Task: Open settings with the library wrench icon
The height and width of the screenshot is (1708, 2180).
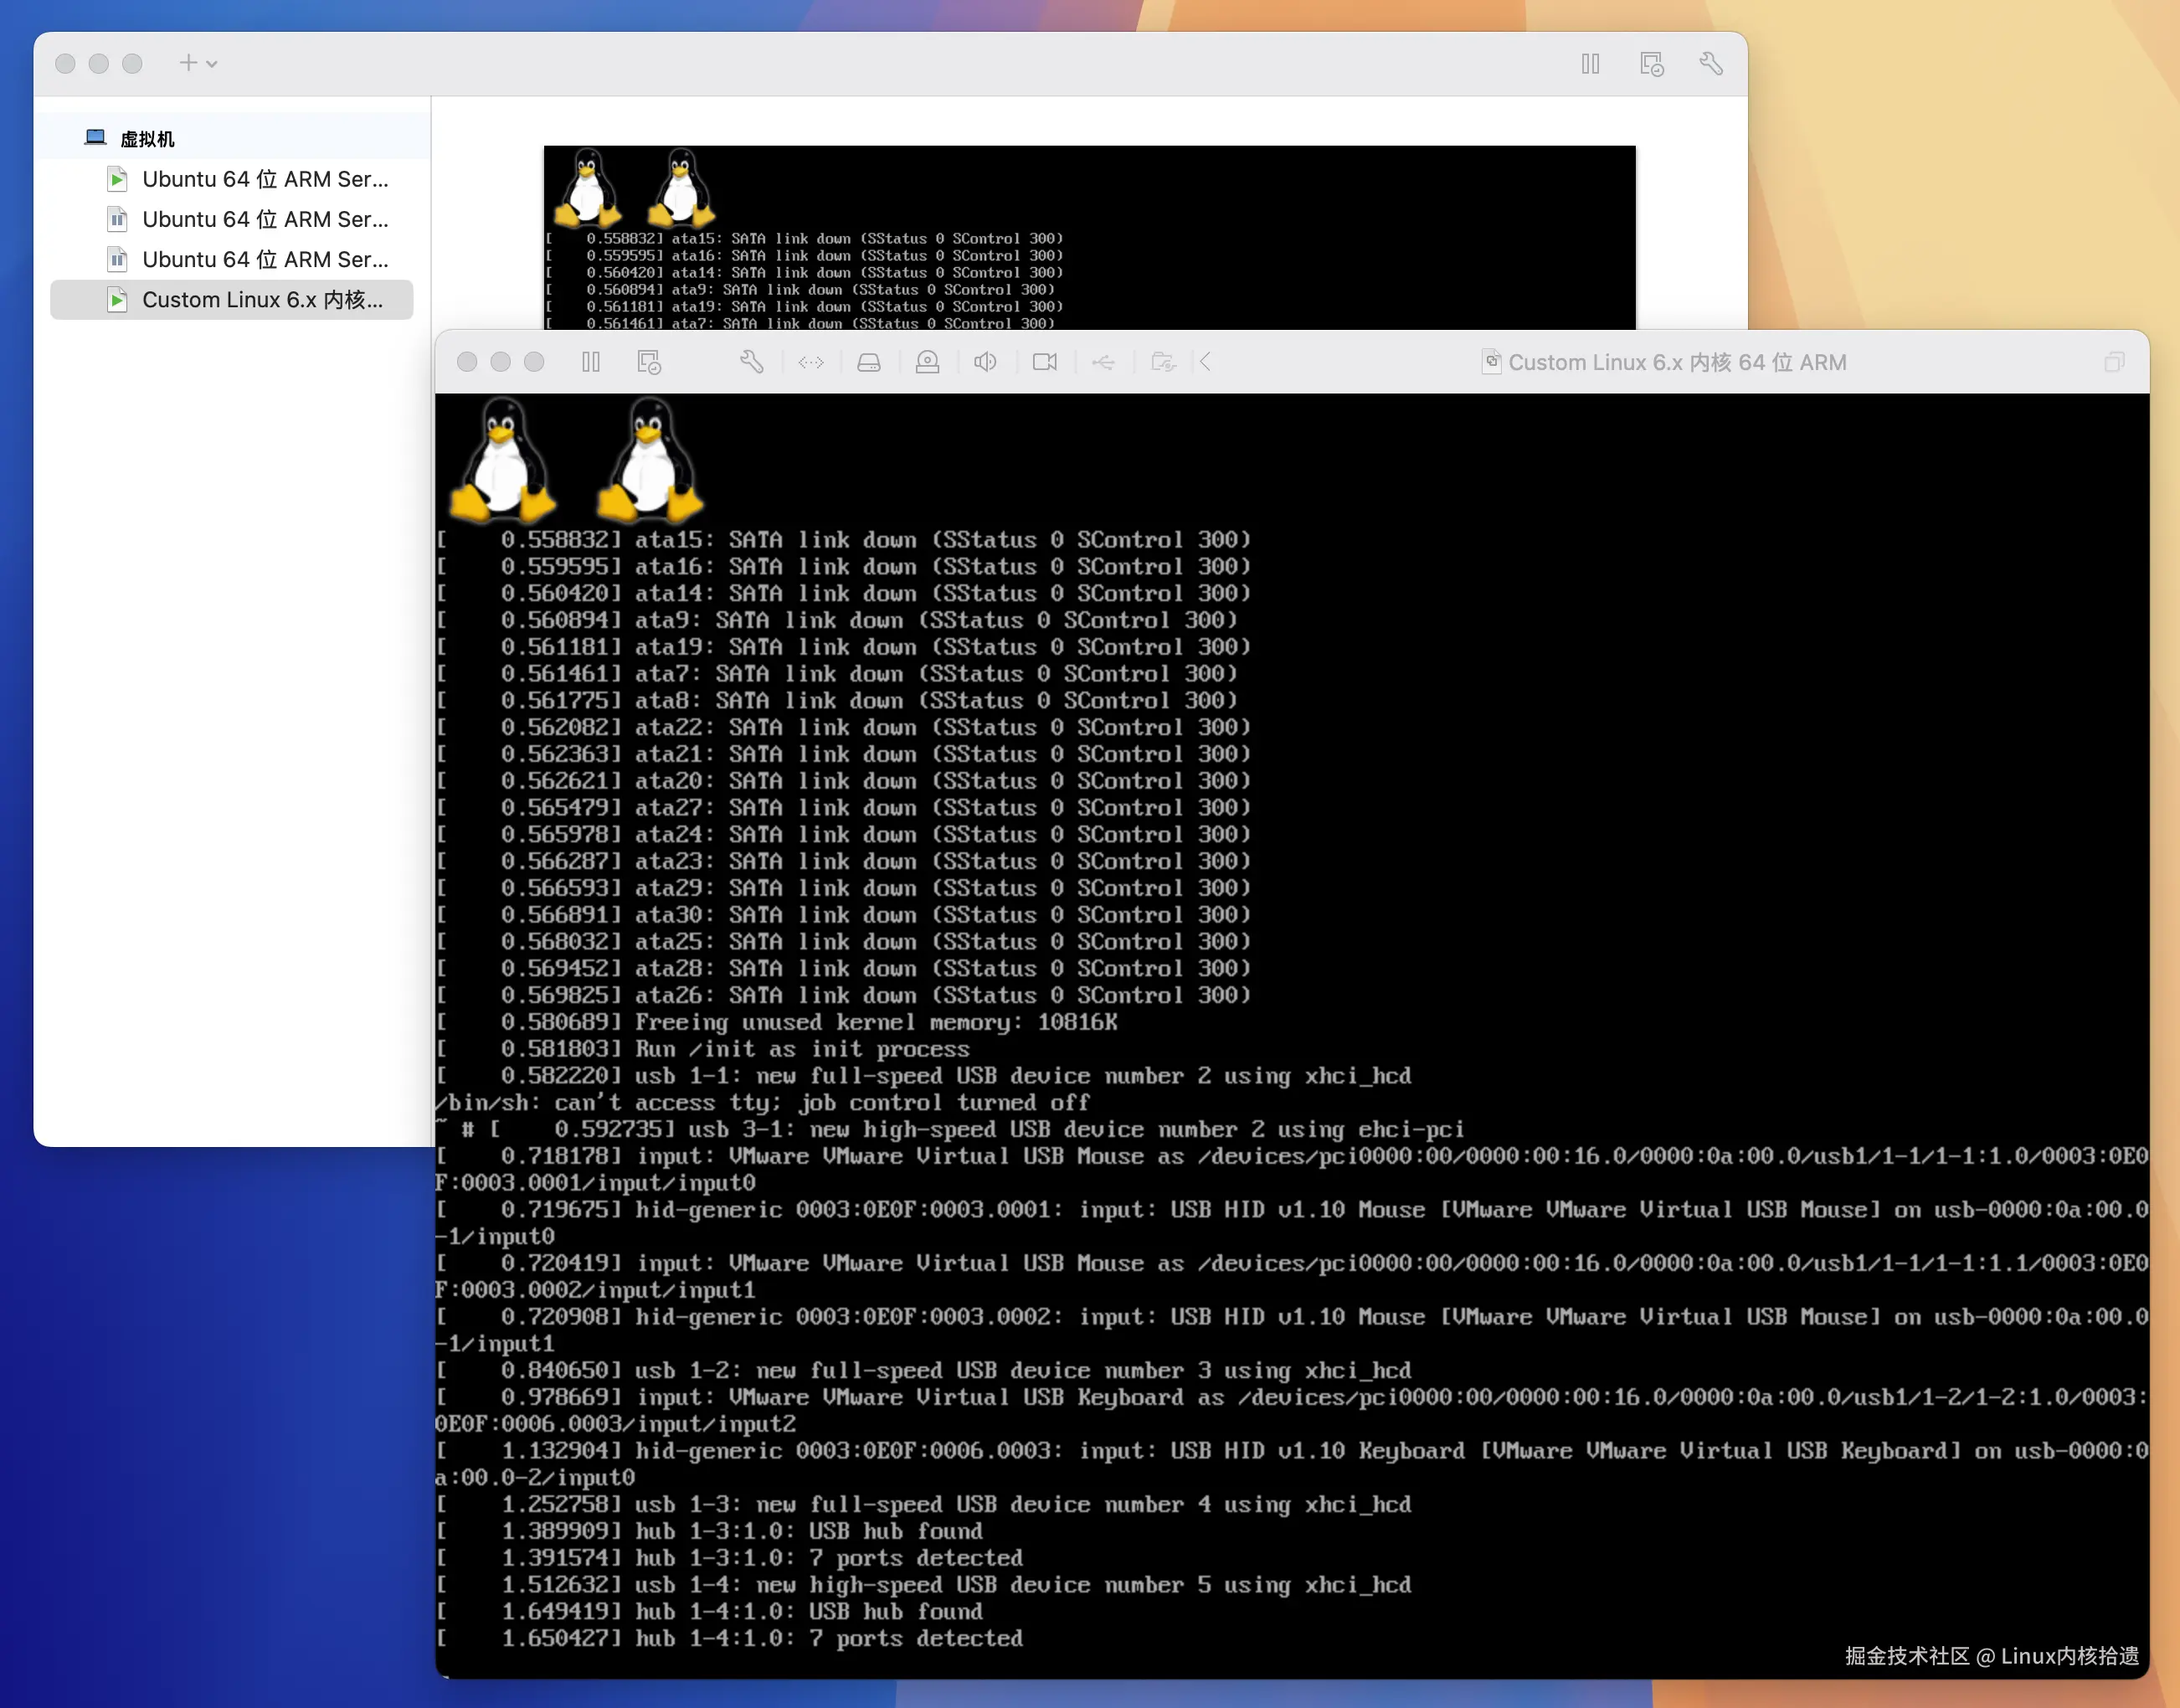Action: [x=1711, y=64]
